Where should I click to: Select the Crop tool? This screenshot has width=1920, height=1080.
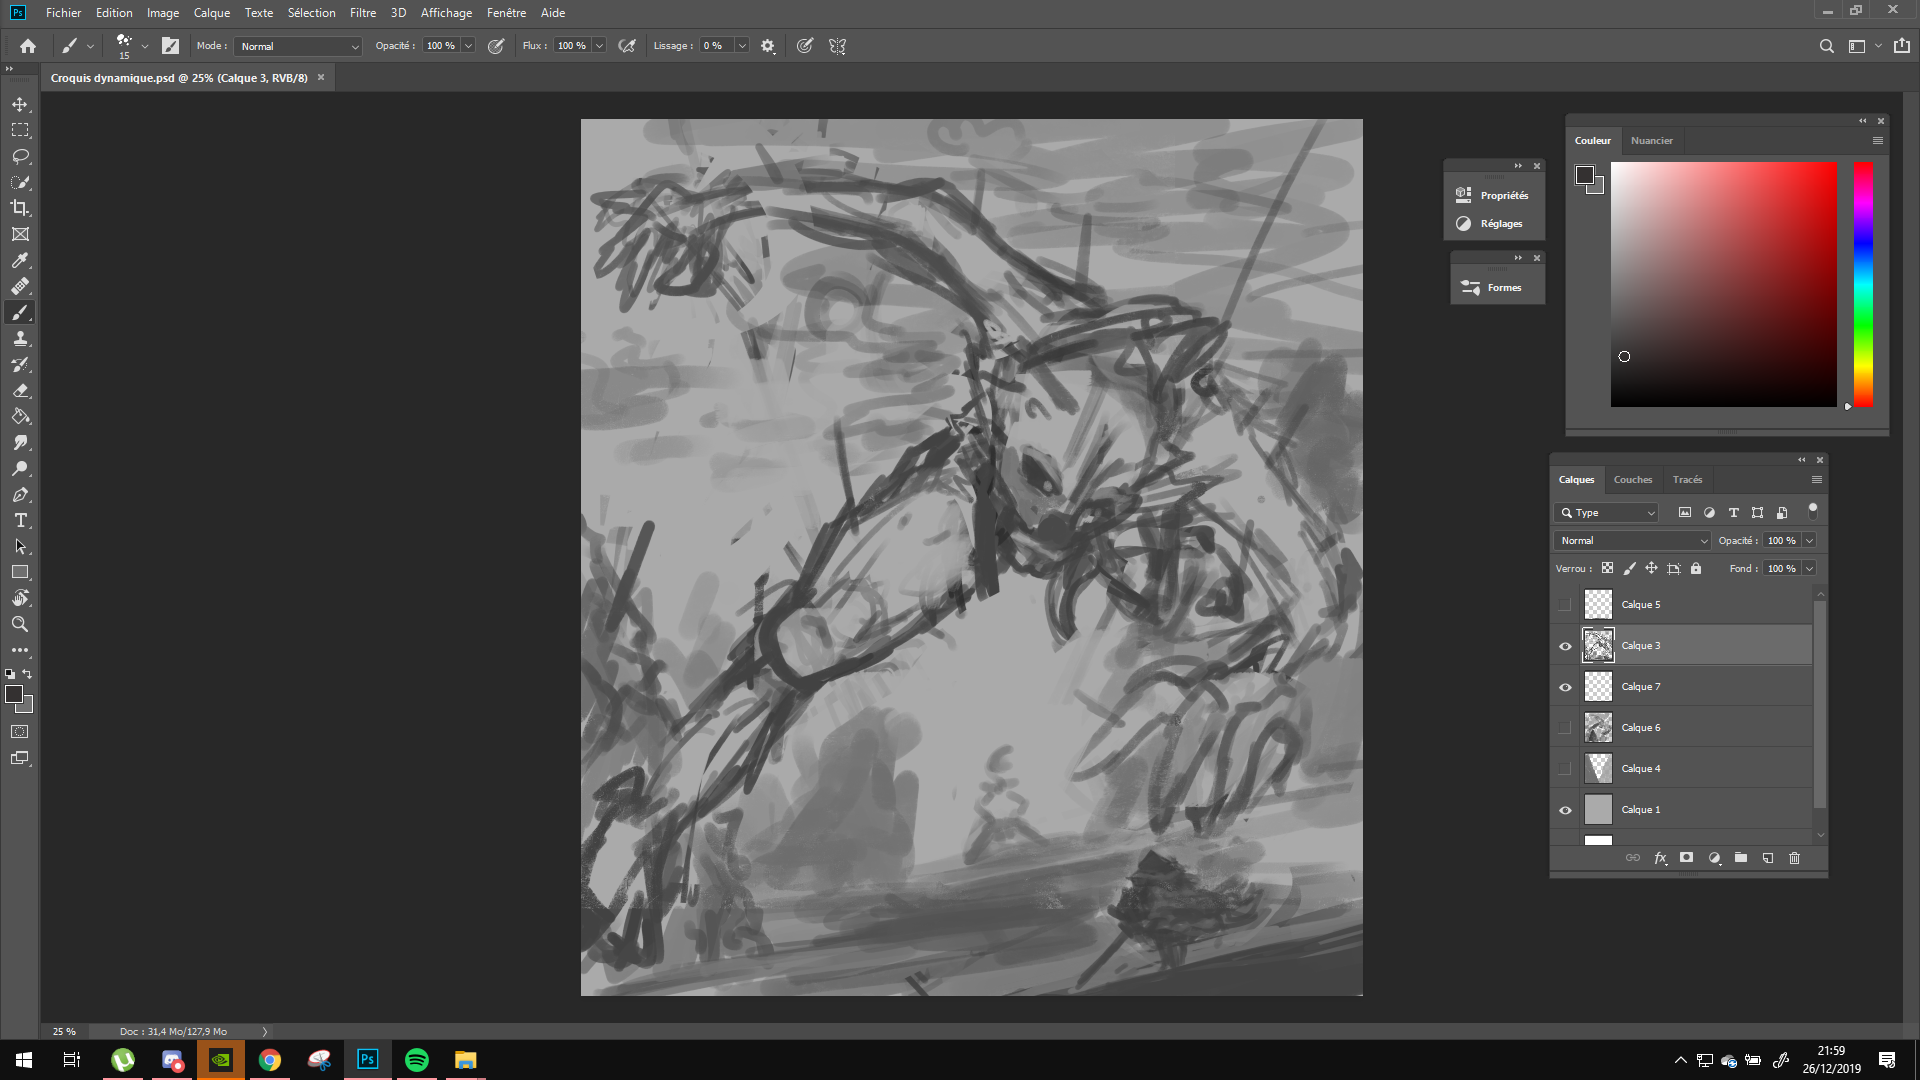tap(20, 208)
